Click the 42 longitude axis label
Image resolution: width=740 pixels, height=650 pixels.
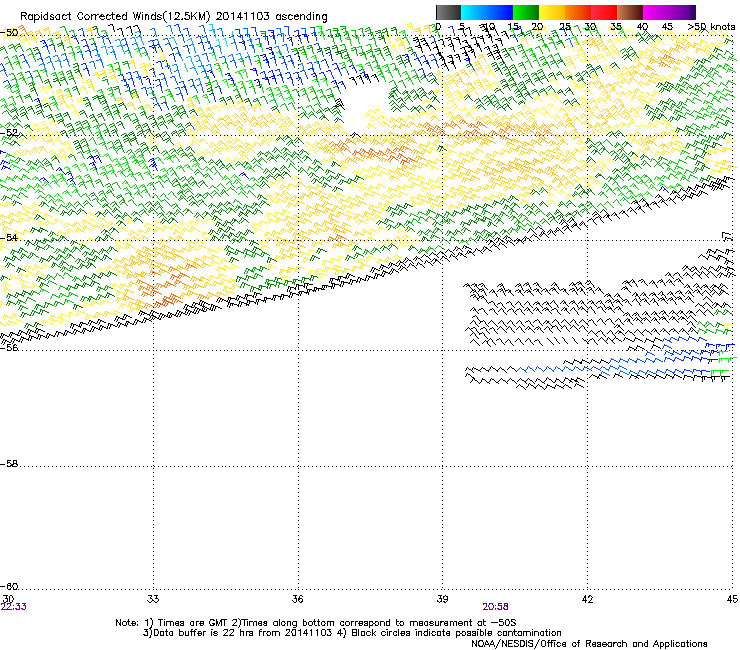tap(587, 599)
